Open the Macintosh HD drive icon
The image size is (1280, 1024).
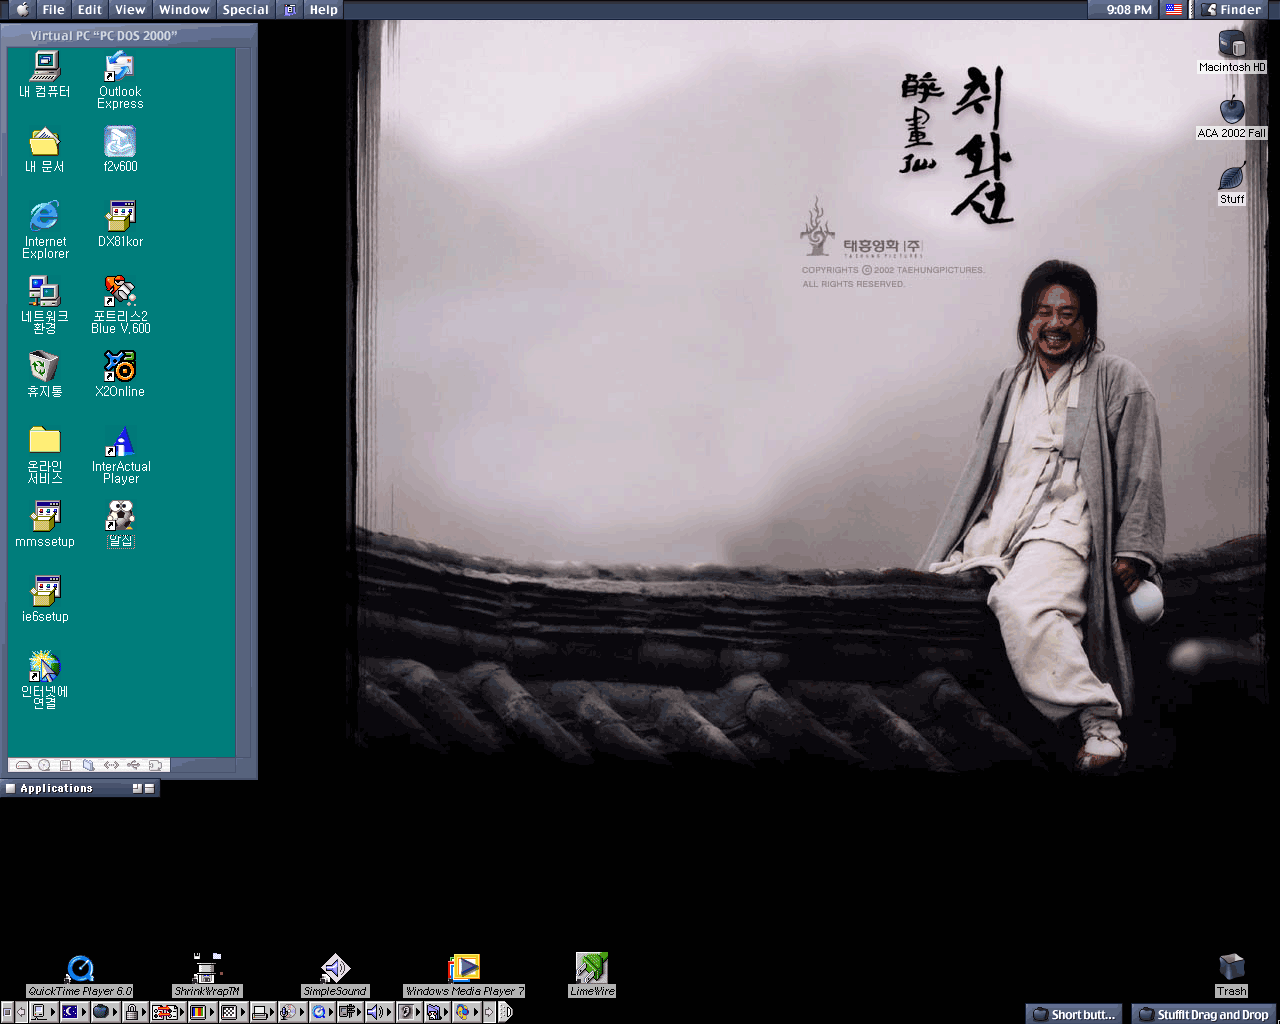[1232, 44]
